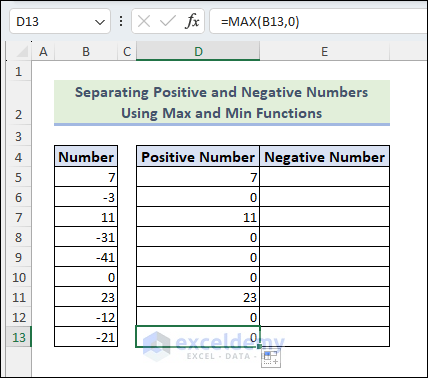428x378 pixels.
Task: Click the Select All corner triangle
Action: (x=22, y=52)
